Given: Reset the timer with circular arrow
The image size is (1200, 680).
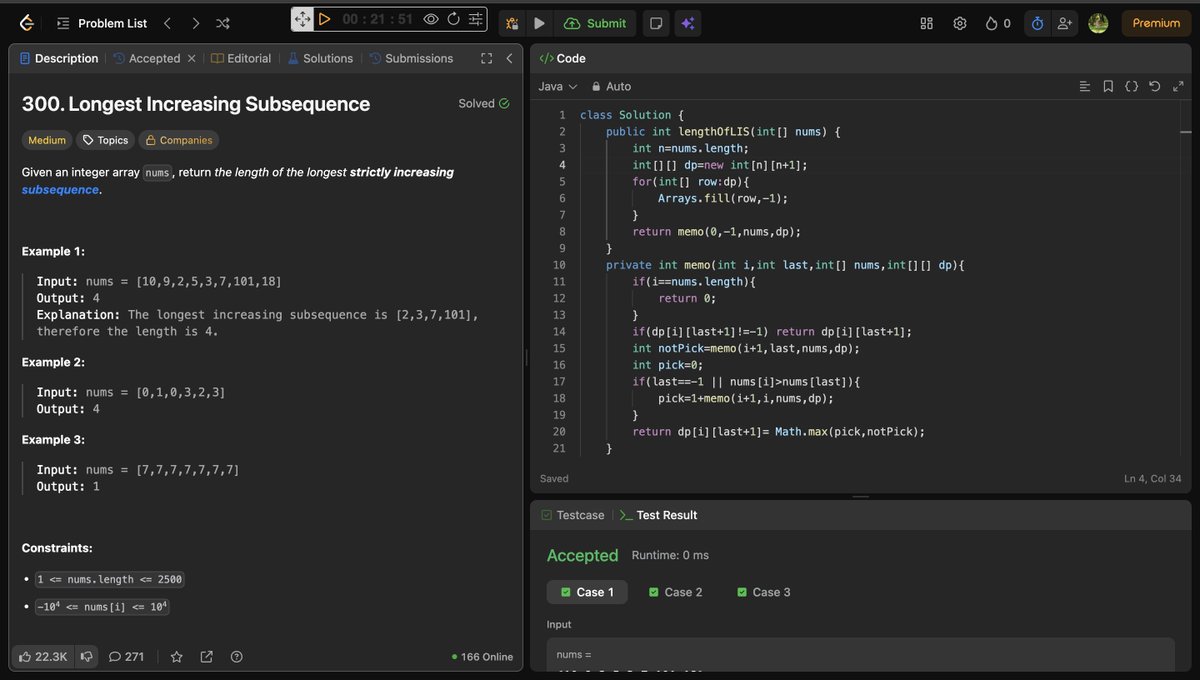Looking at the screenshot, I should pos(453,19).
